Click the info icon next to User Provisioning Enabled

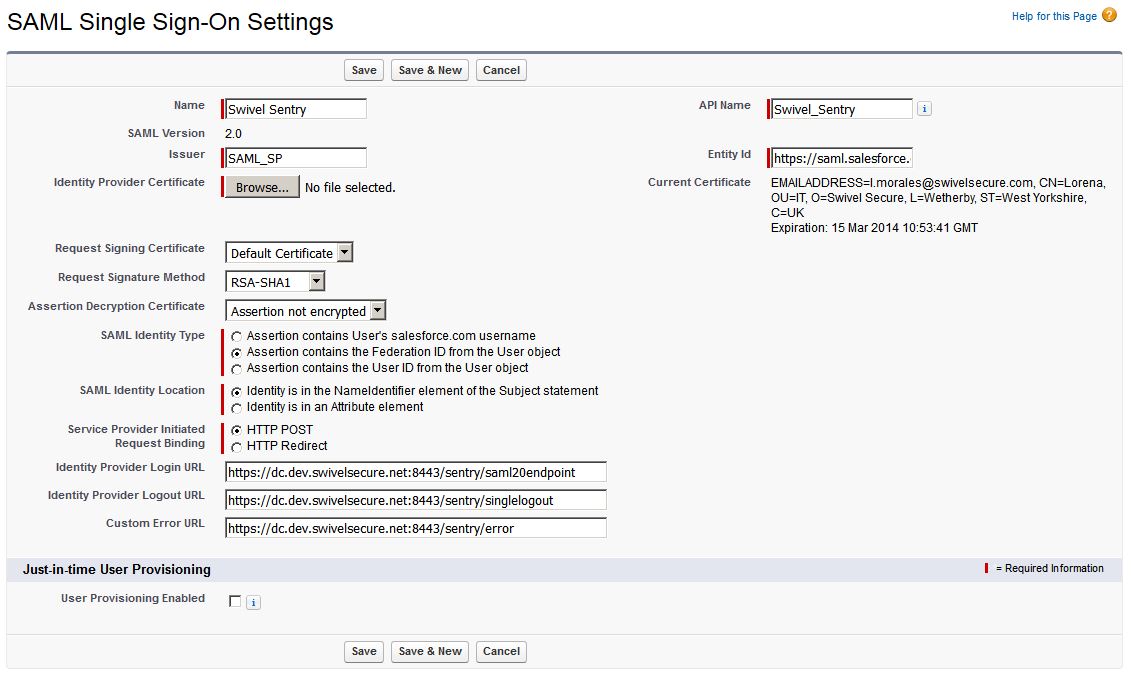pos(253,601)
